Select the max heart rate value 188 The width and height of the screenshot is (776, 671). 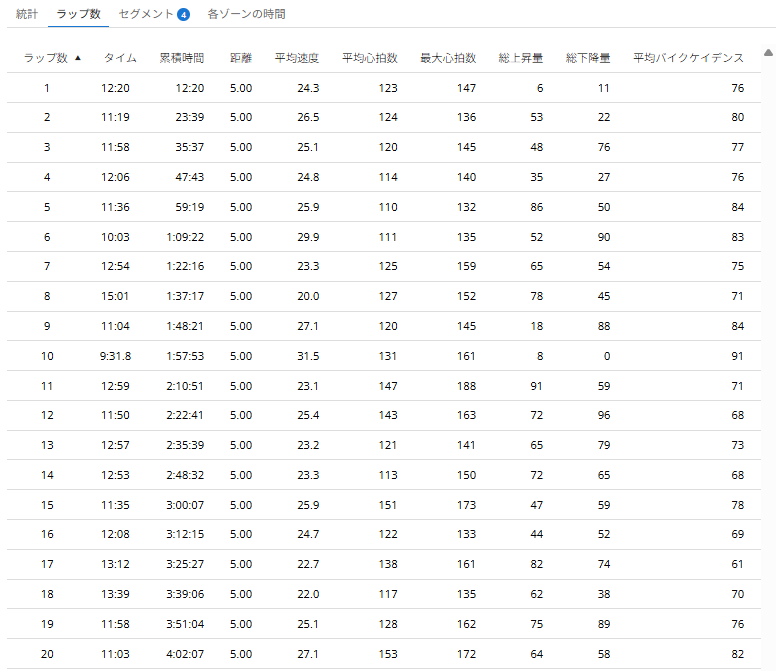click(465, 387)
